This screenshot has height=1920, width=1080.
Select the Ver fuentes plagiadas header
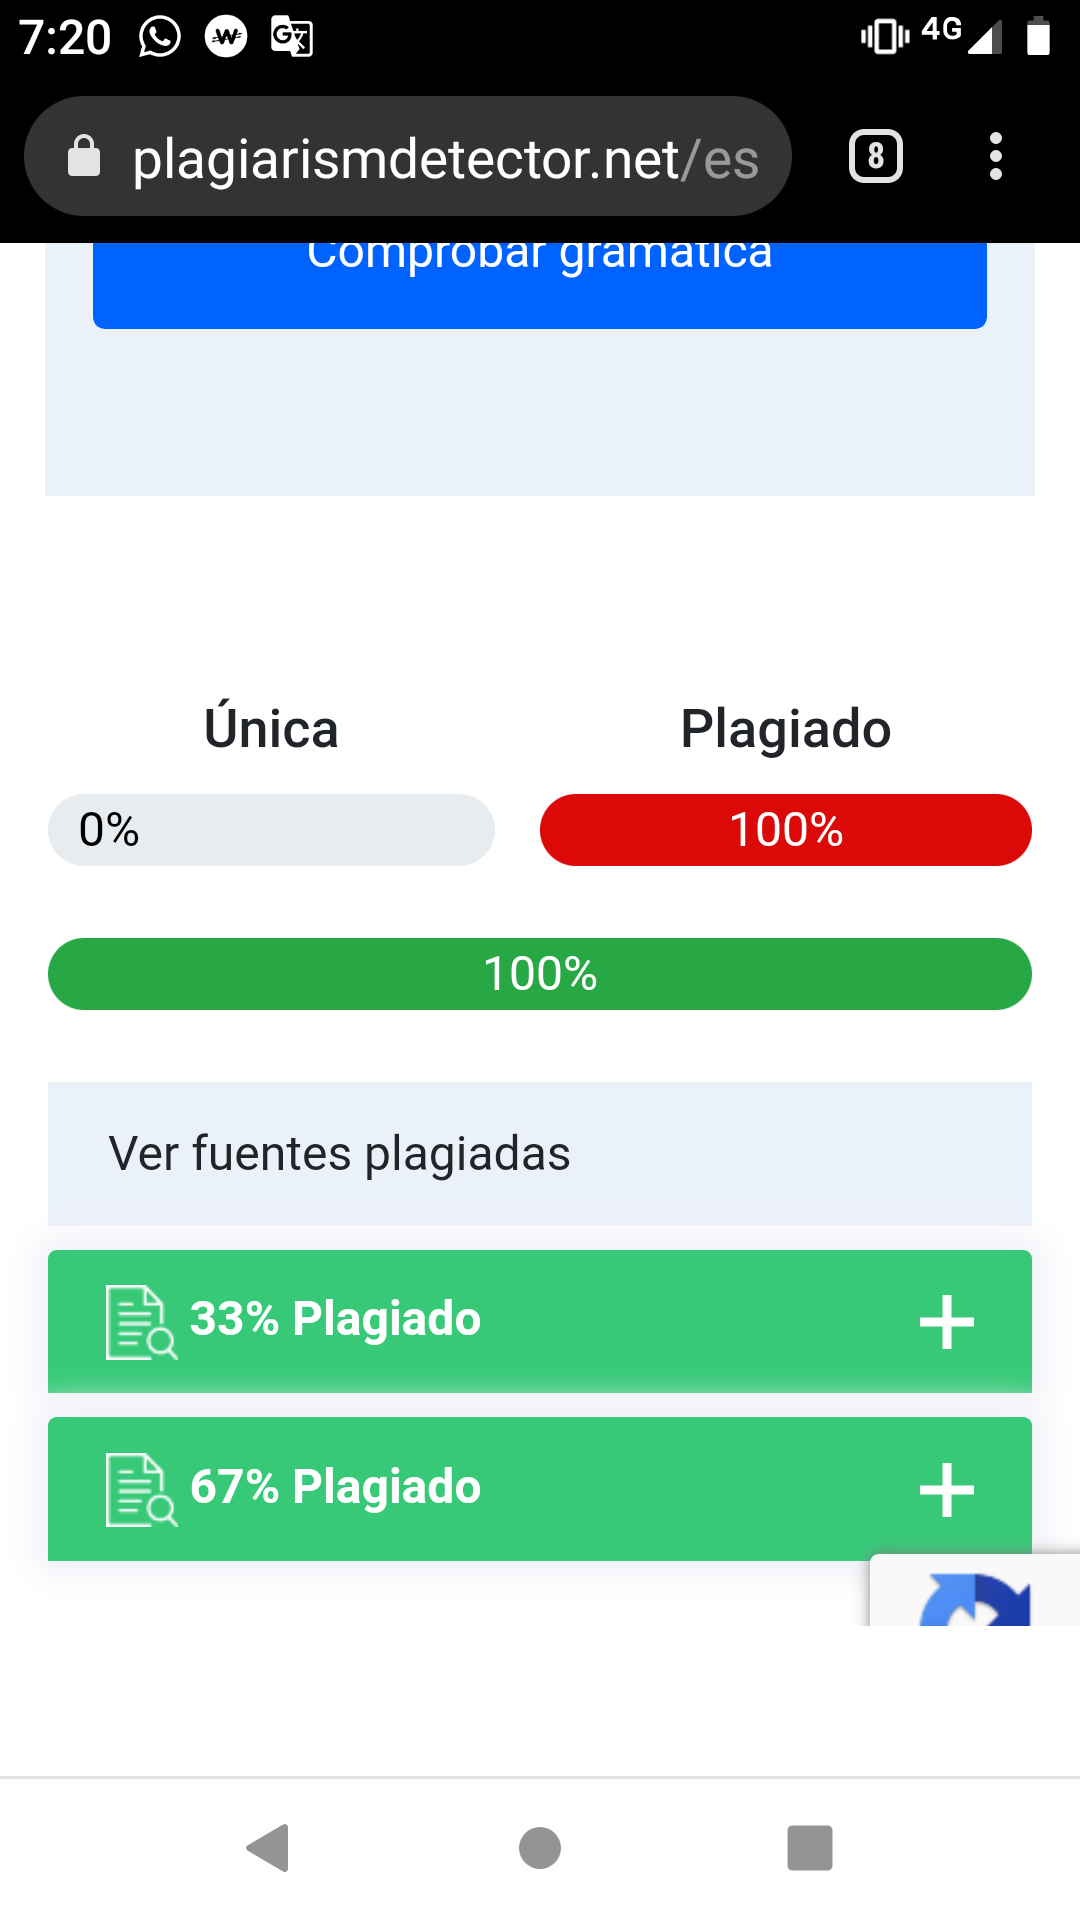(x=540, y=1154)
